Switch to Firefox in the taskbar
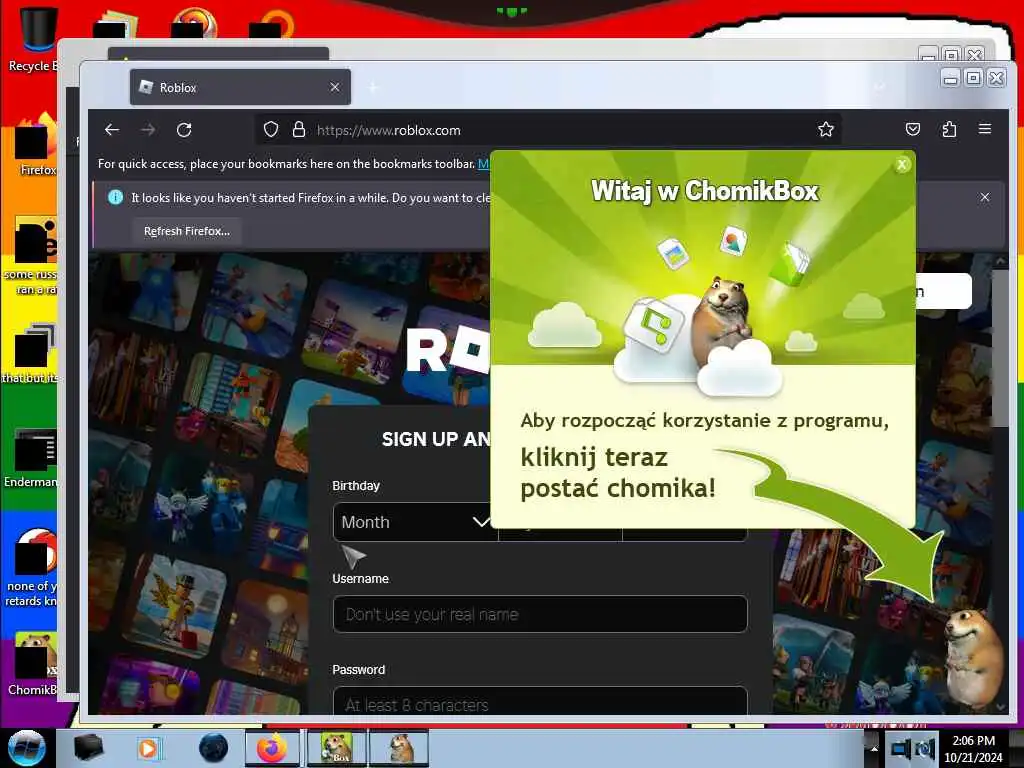 click(272, 748)
